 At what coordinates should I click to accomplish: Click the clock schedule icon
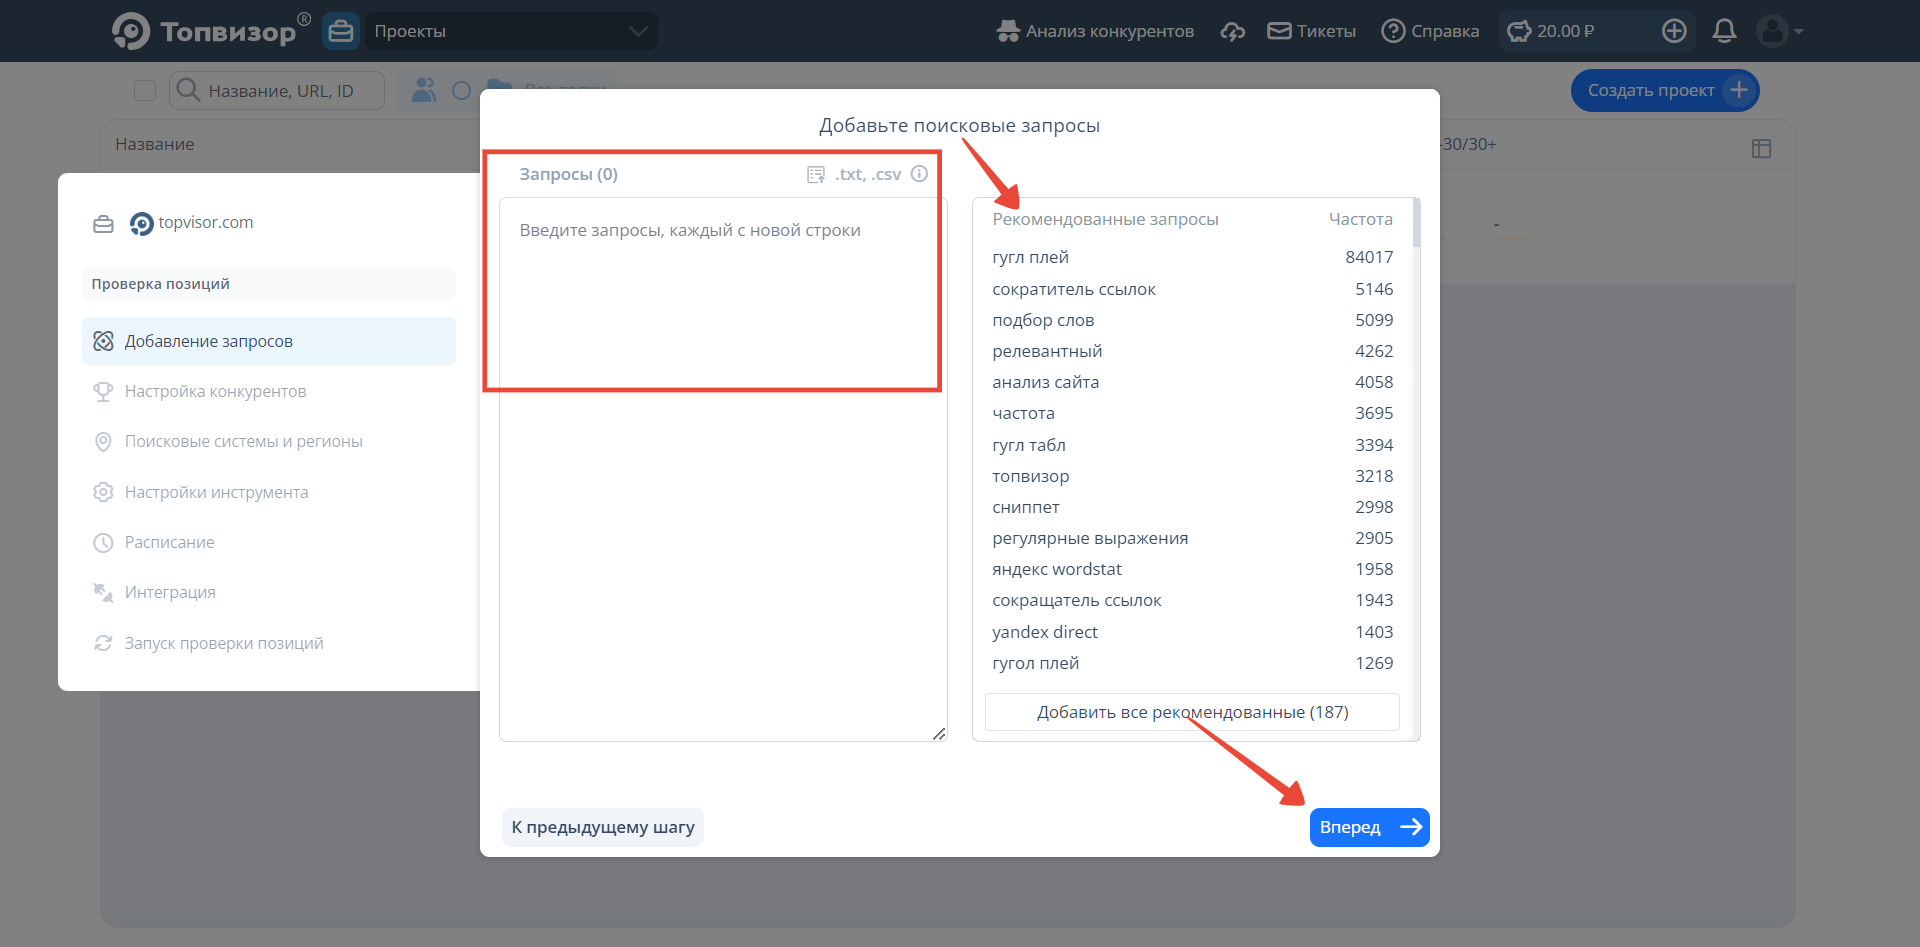click(x=103, y=543)
